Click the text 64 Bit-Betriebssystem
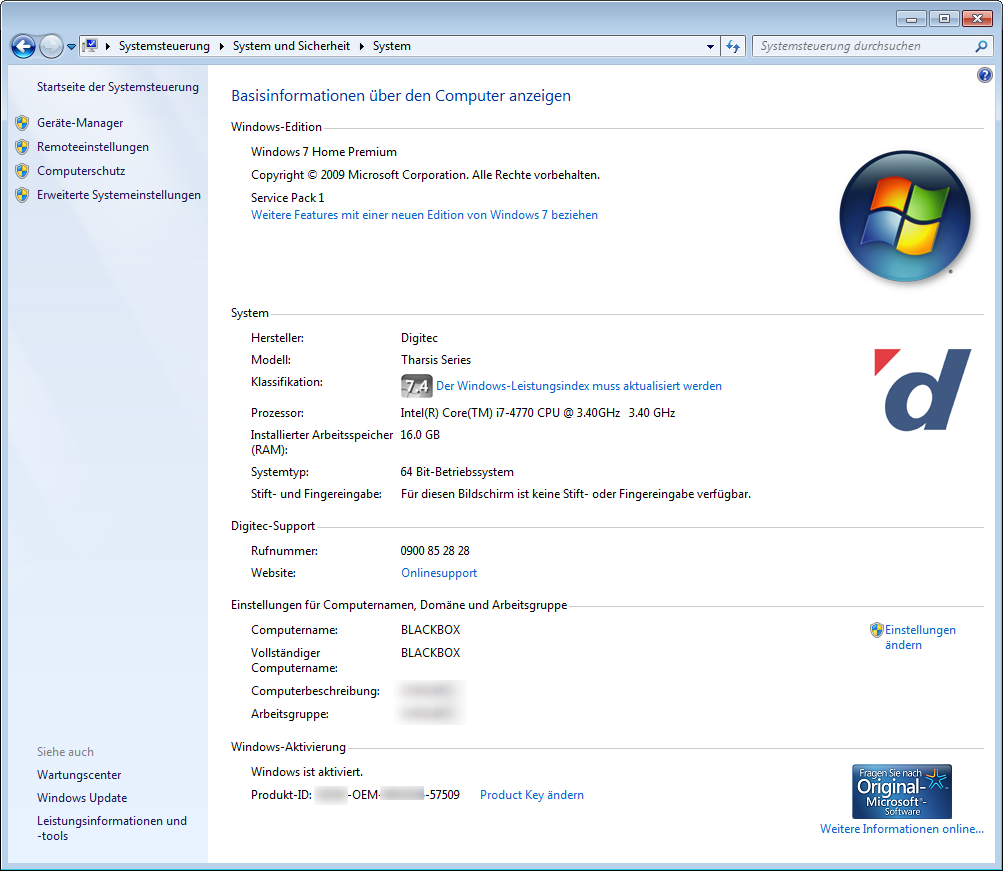The height and width of the screenshot is (871, 1003). click(x=457, y=472)
